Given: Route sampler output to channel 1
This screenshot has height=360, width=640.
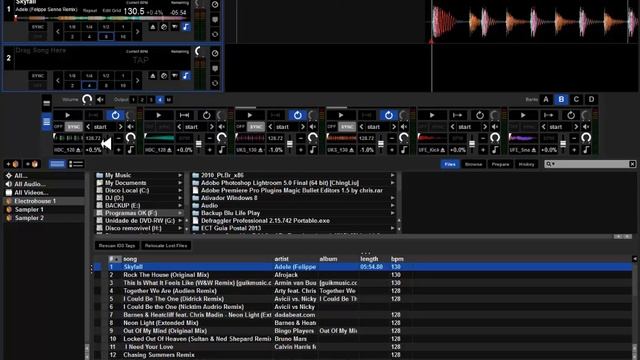Looking at the screenshot, I should (133, 100).
